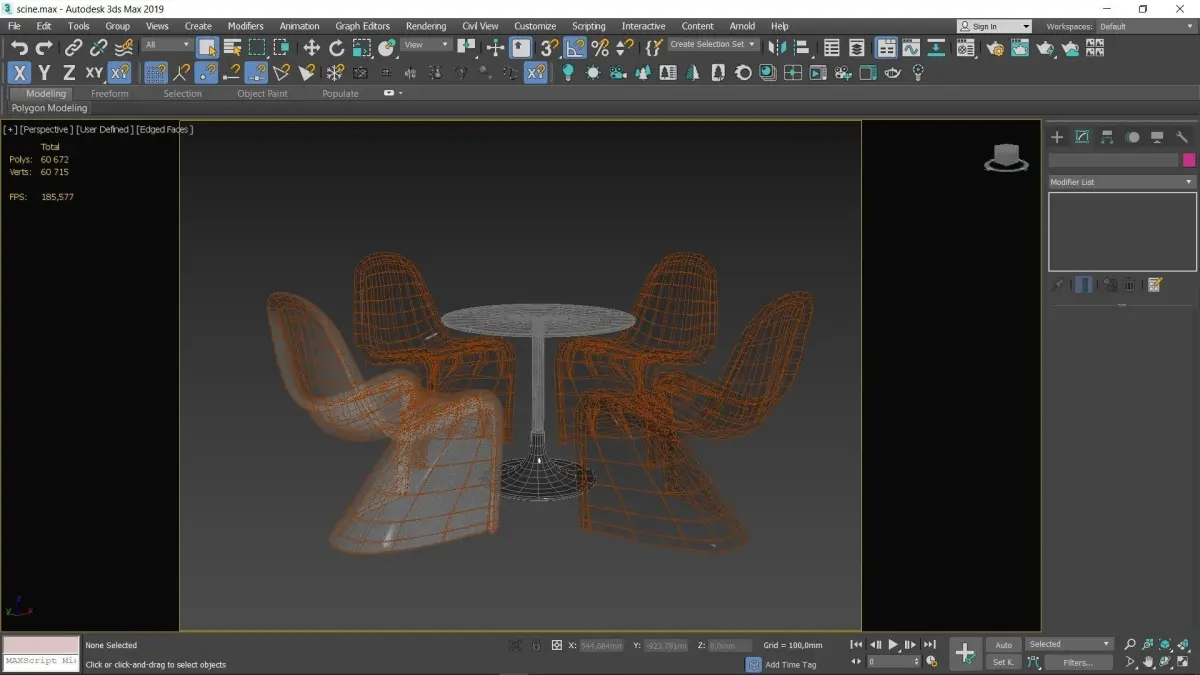Click the Undo arrow in main toolbar
The height and width of the screenshot is (675, 1200).
click(x=19, y=47)
